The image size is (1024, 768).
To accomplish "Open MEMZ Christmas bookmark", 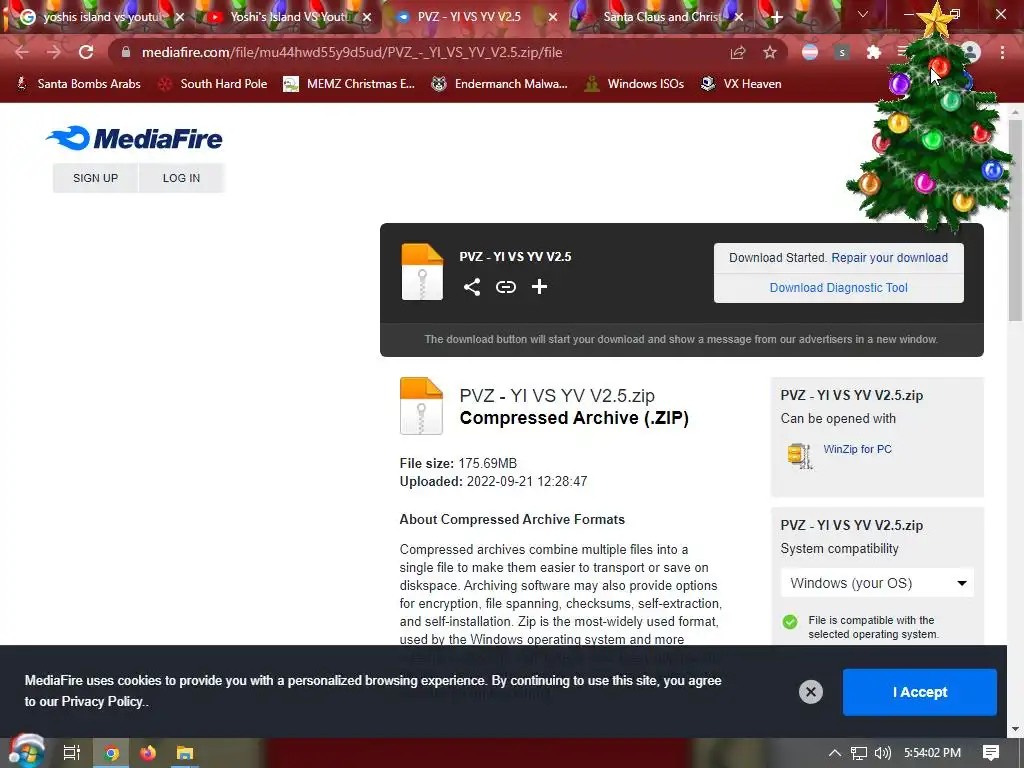I will [349, 84].
